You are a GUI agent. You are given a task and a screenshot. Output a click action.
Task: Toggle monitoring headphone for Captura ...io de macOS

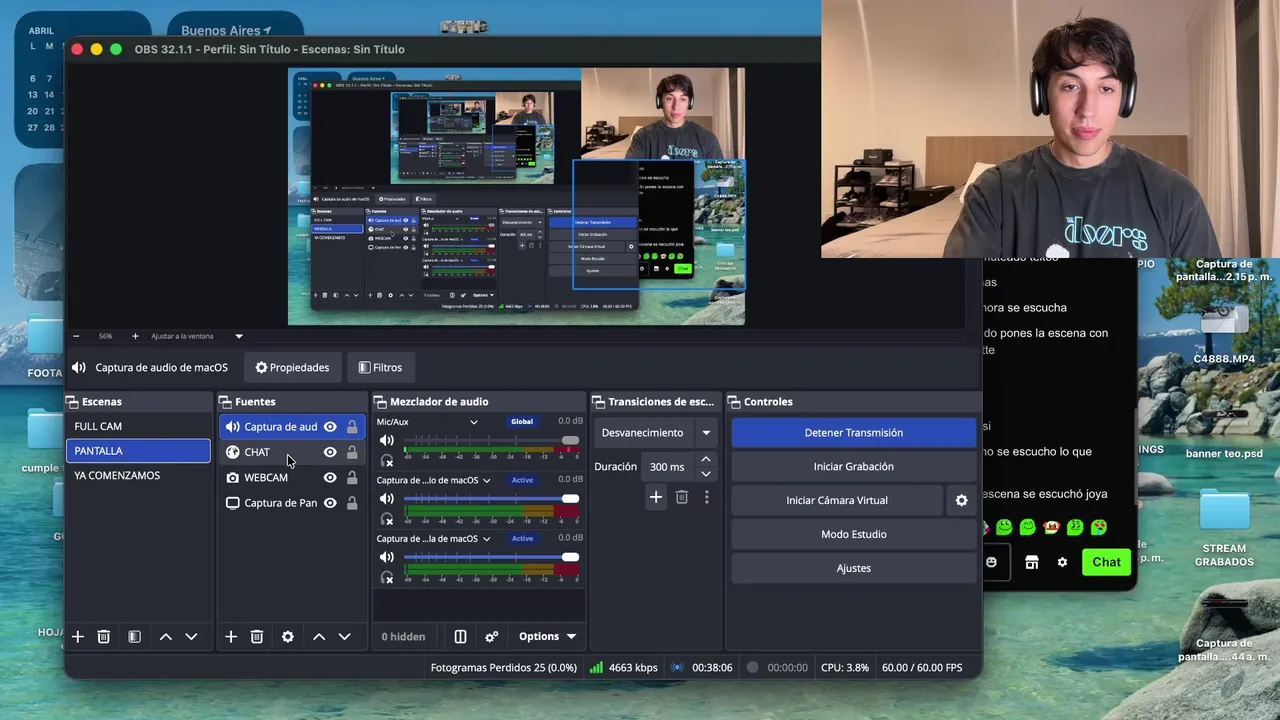click(x=387, y=519)
